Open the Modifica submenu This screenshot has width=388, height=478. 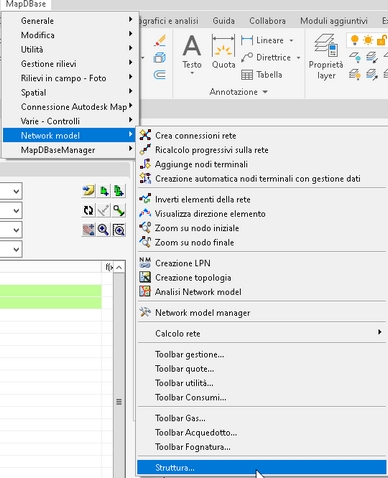70,35
